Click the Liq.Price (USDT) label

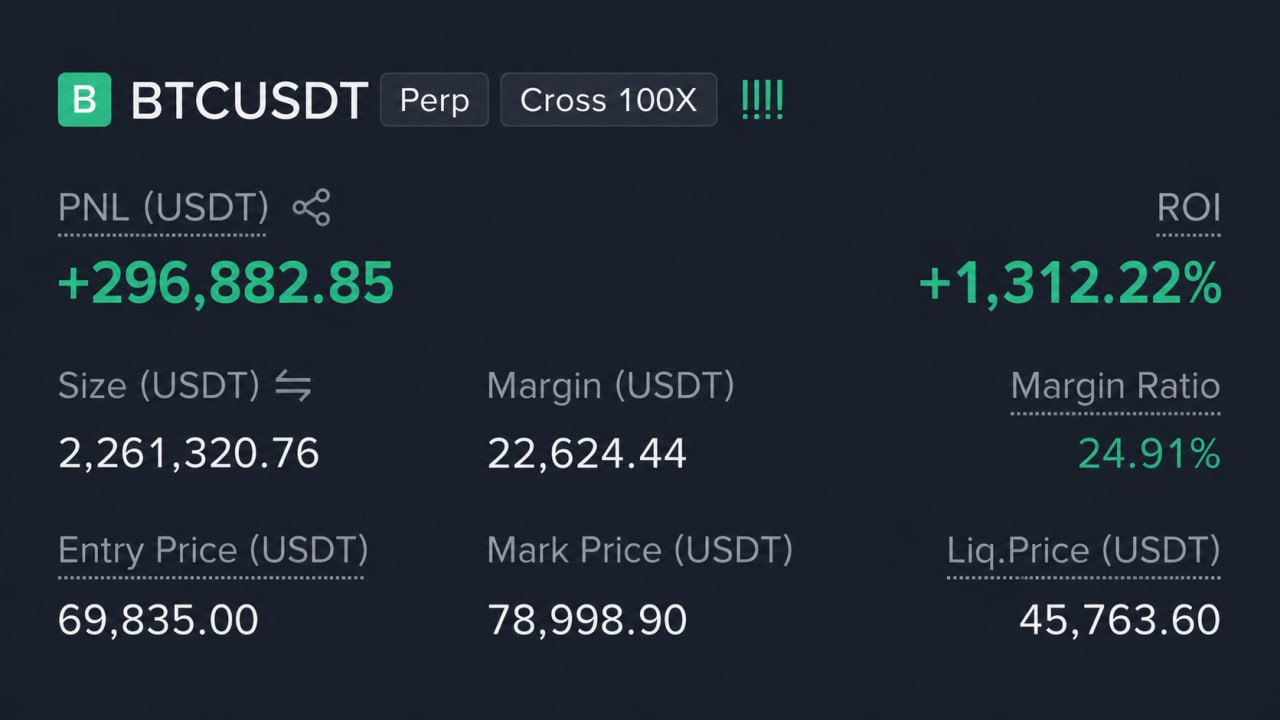click(1084, 550)
